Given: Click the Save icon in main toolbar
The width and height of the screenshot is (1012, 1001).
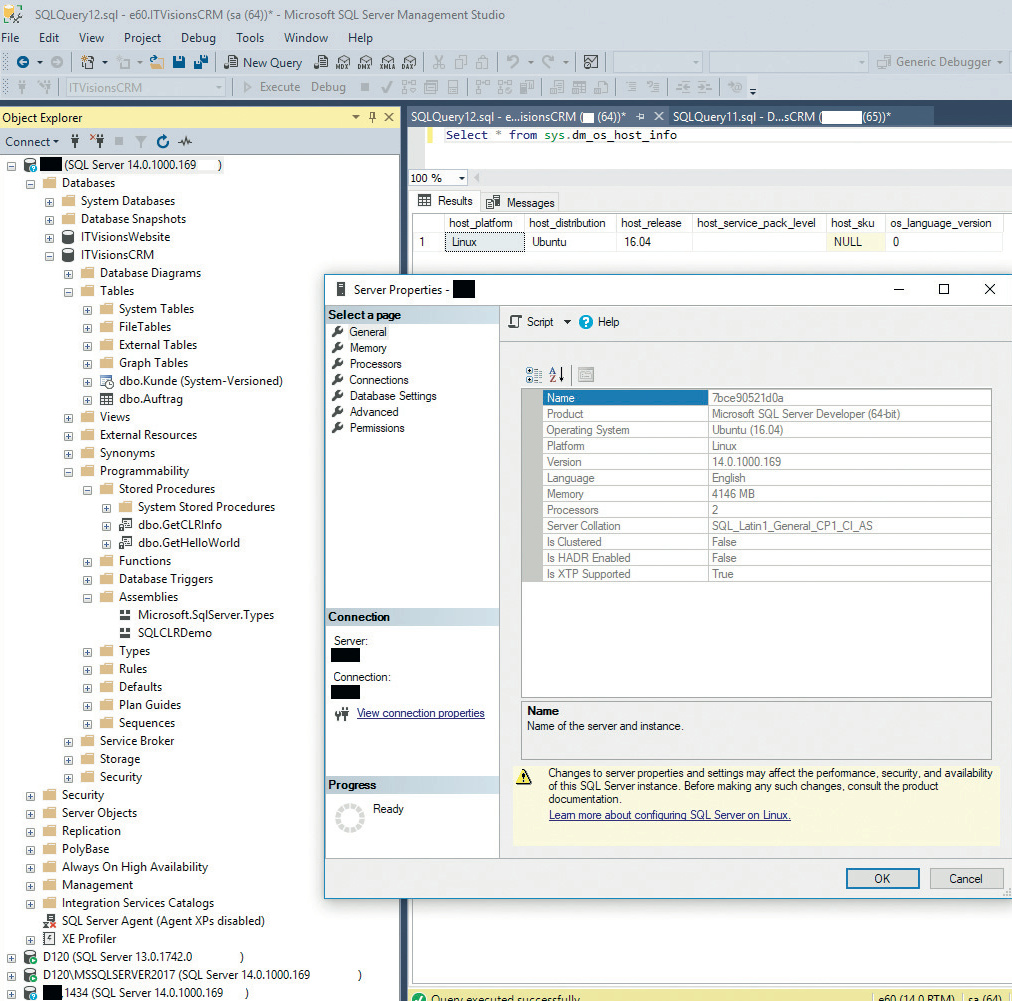Looking at the screenshot, I should click(178, 62).
